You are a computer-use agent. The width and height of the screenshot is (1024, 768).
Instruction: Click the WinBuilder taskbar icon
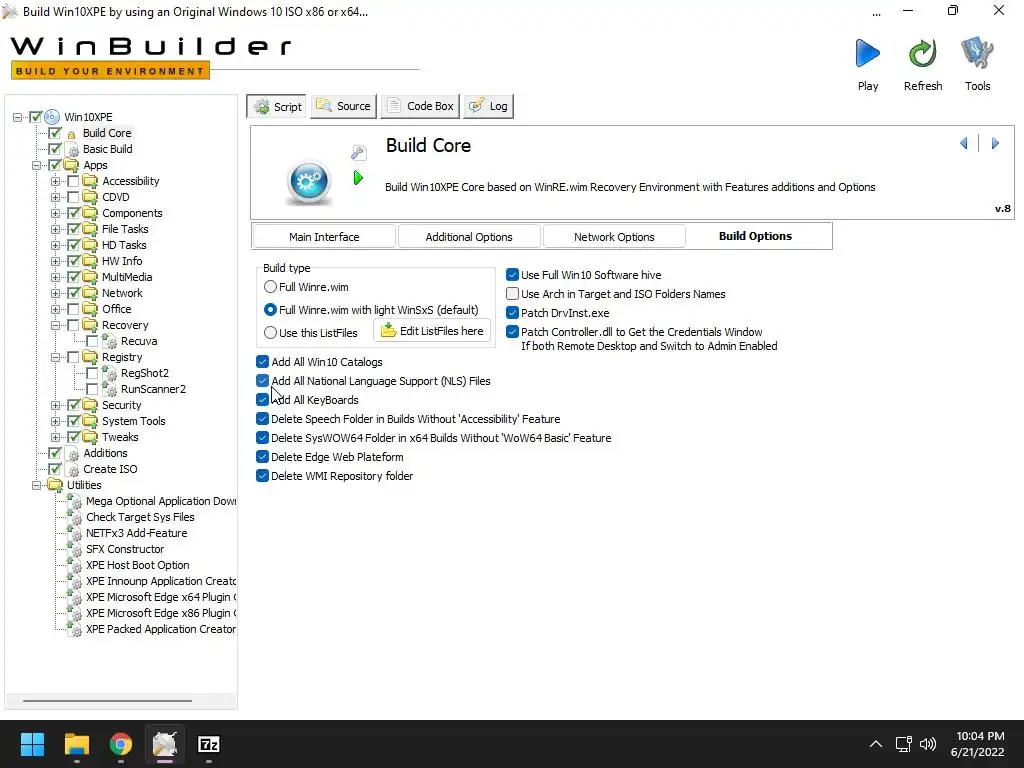tap(165, 744)
